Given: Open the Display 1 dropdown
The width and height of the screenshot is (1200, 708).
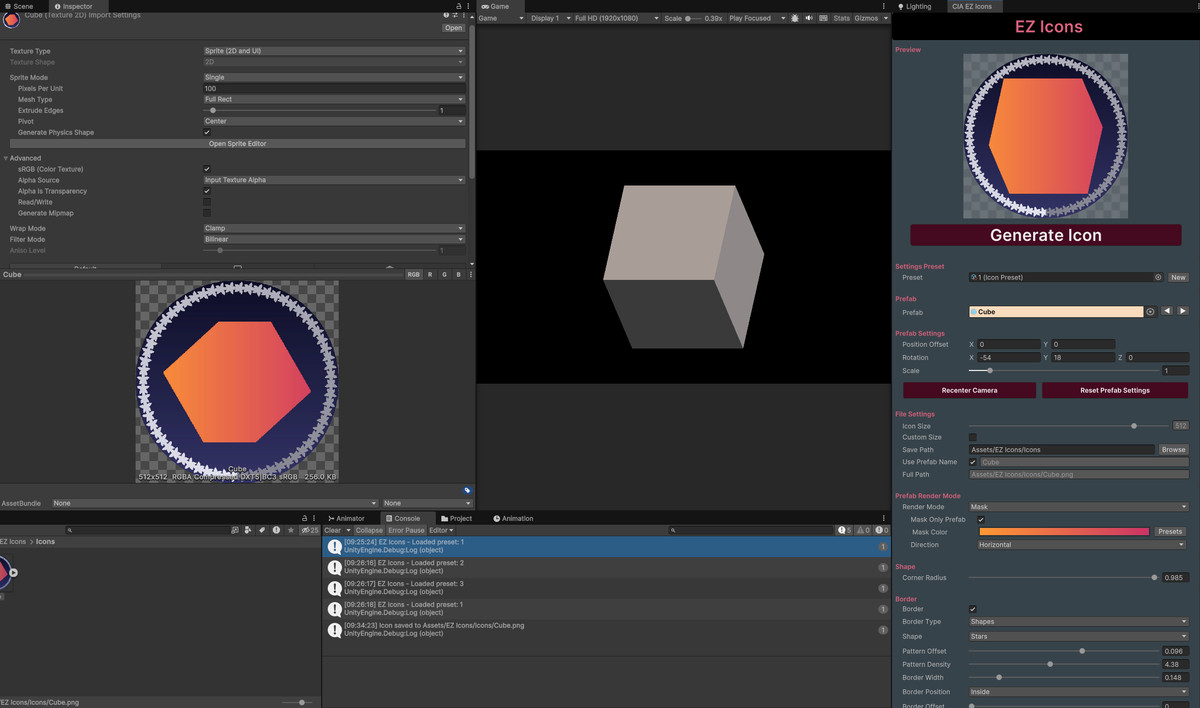Looking at the screenshot, I should tap(551, 17).
